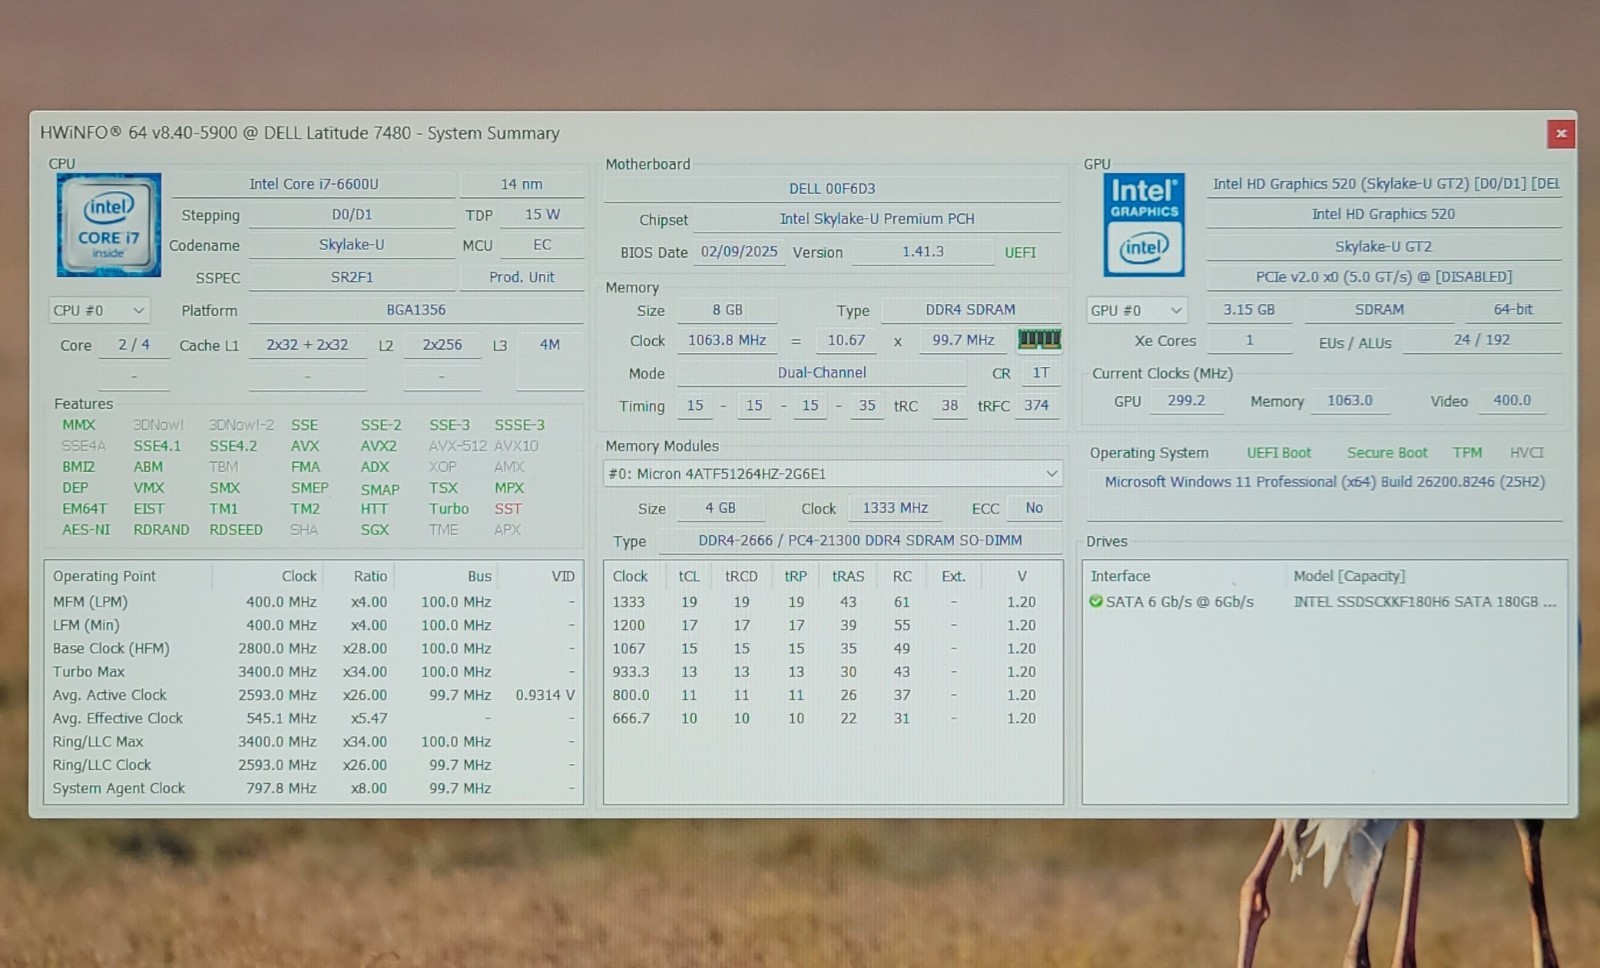Close the System Summary window
The height and width of the screenshot is (968, 1600).
tap(1560, 134)
